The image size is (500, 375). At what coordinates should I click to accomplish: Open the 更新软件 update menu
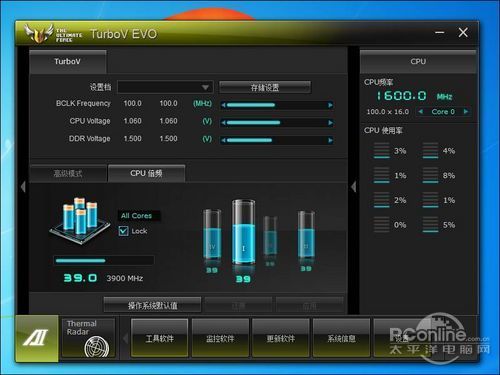[x=281, y=338]
